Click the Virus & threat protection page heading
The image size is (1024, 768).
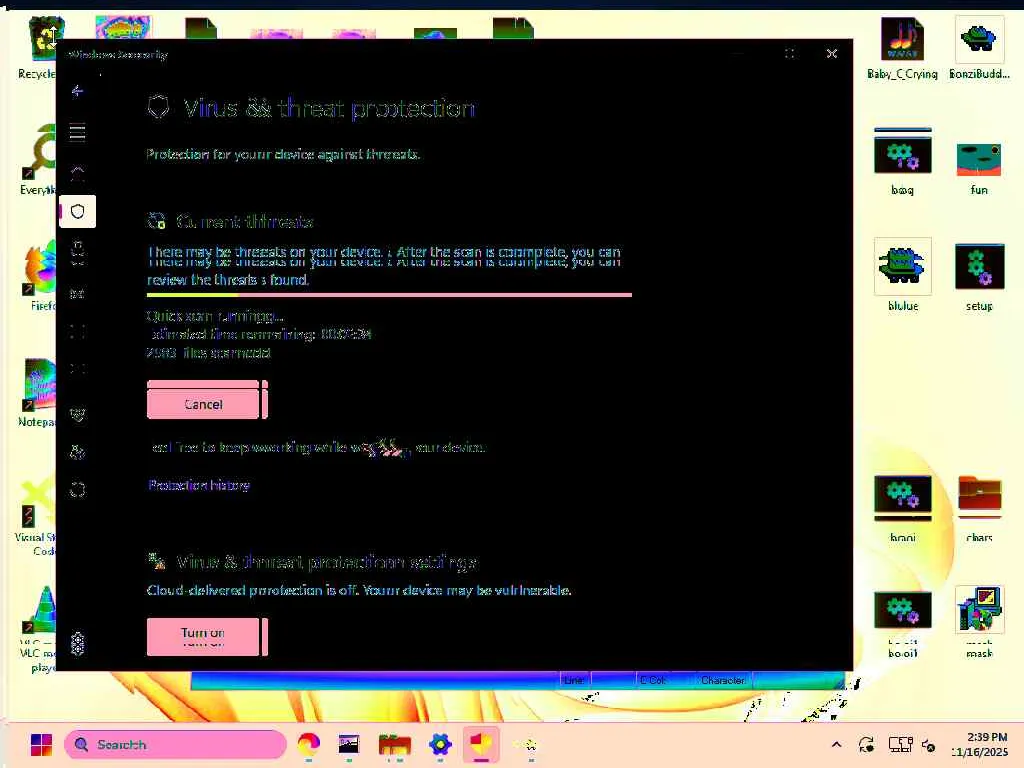[328, 108]
